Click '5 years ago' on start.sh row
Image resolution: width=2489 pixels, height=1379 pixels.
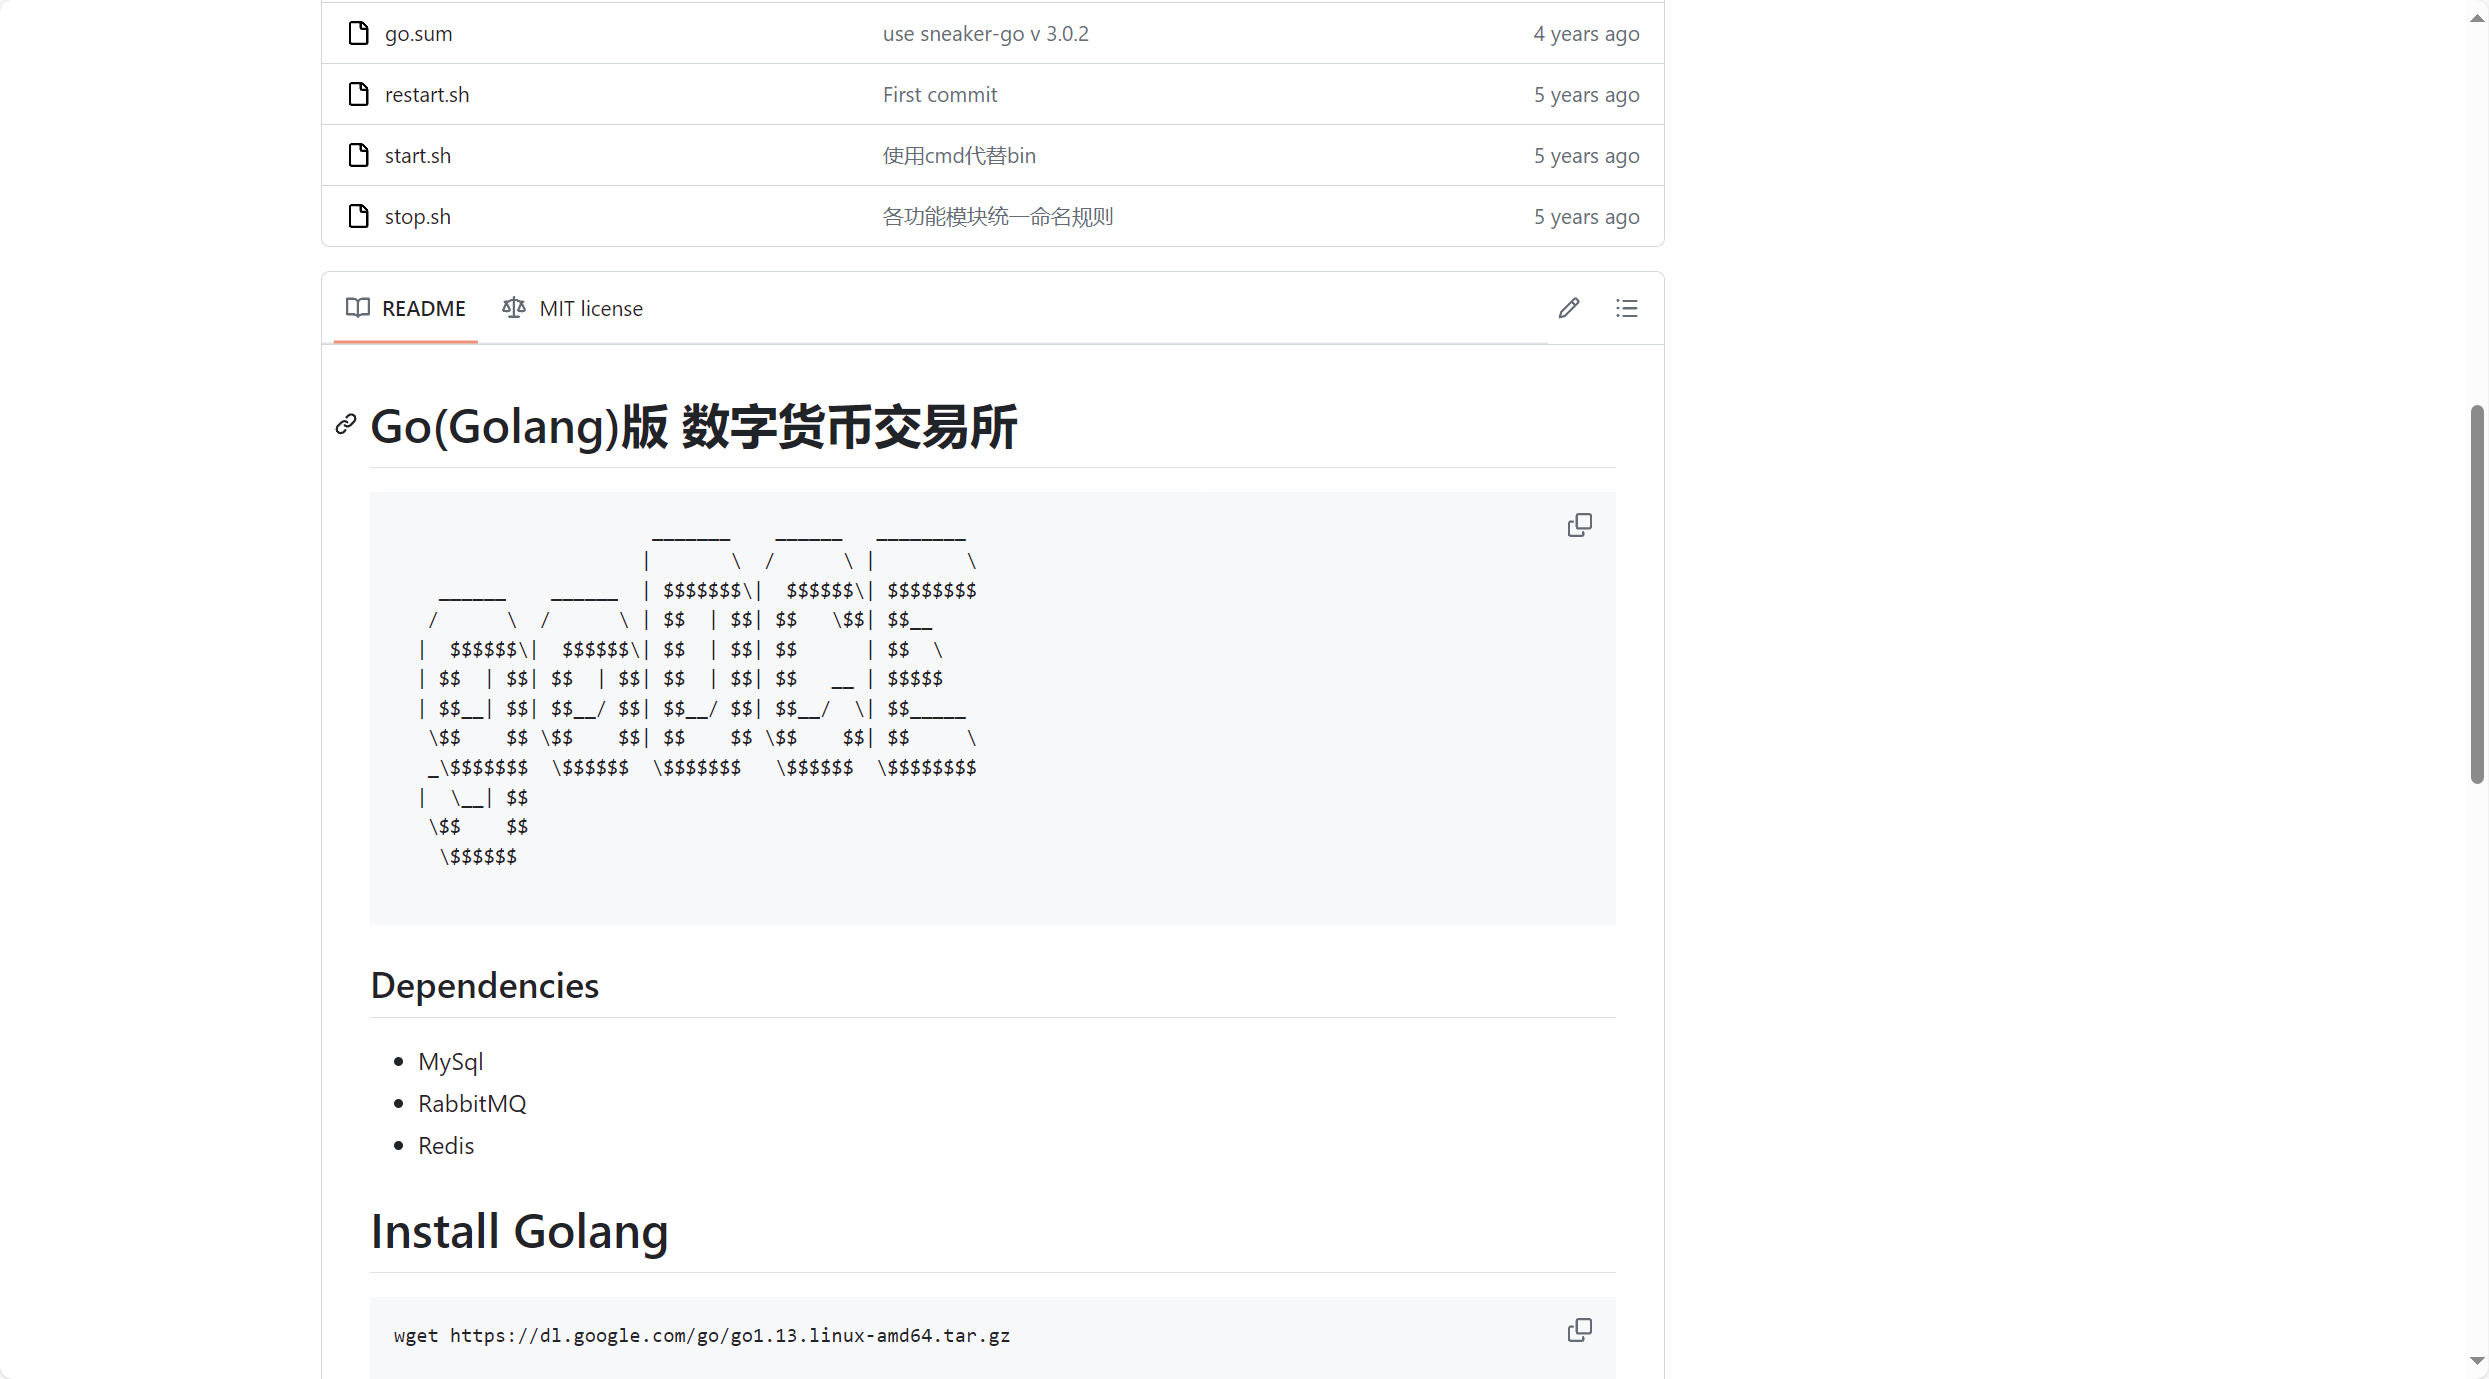pyautogui.click(x=1586, y=155)
